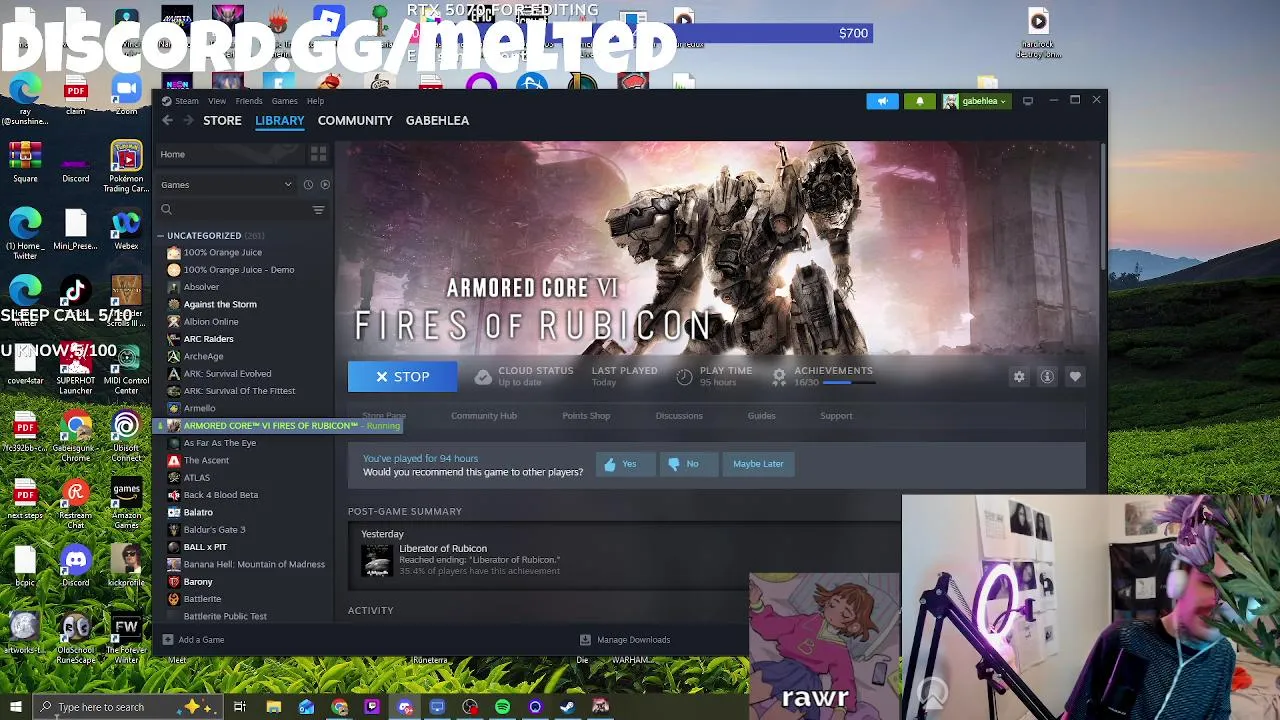
Task: Open the Friends menu
Action: (x=249, y=101)
